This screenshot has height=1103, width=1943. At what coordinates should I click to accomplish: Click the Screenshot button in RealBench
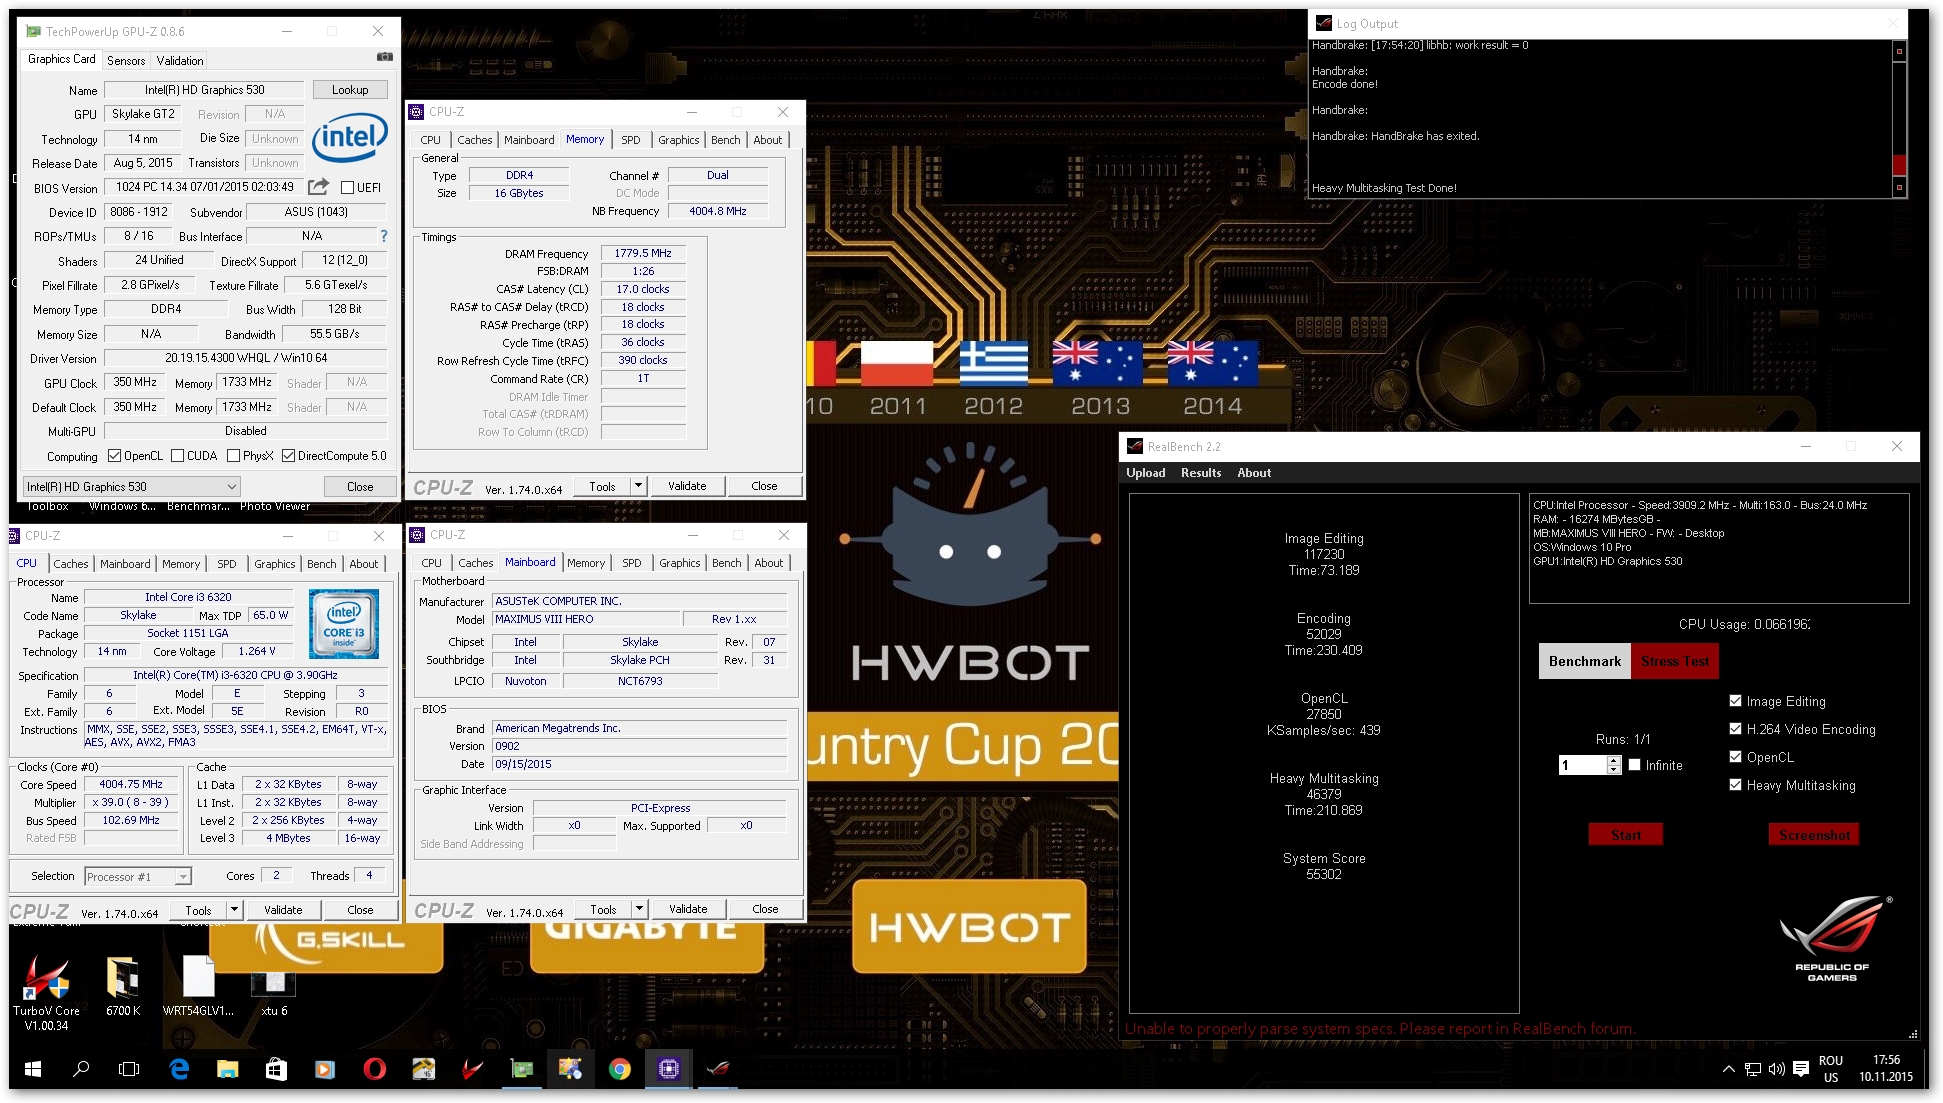click(1814, 835)
